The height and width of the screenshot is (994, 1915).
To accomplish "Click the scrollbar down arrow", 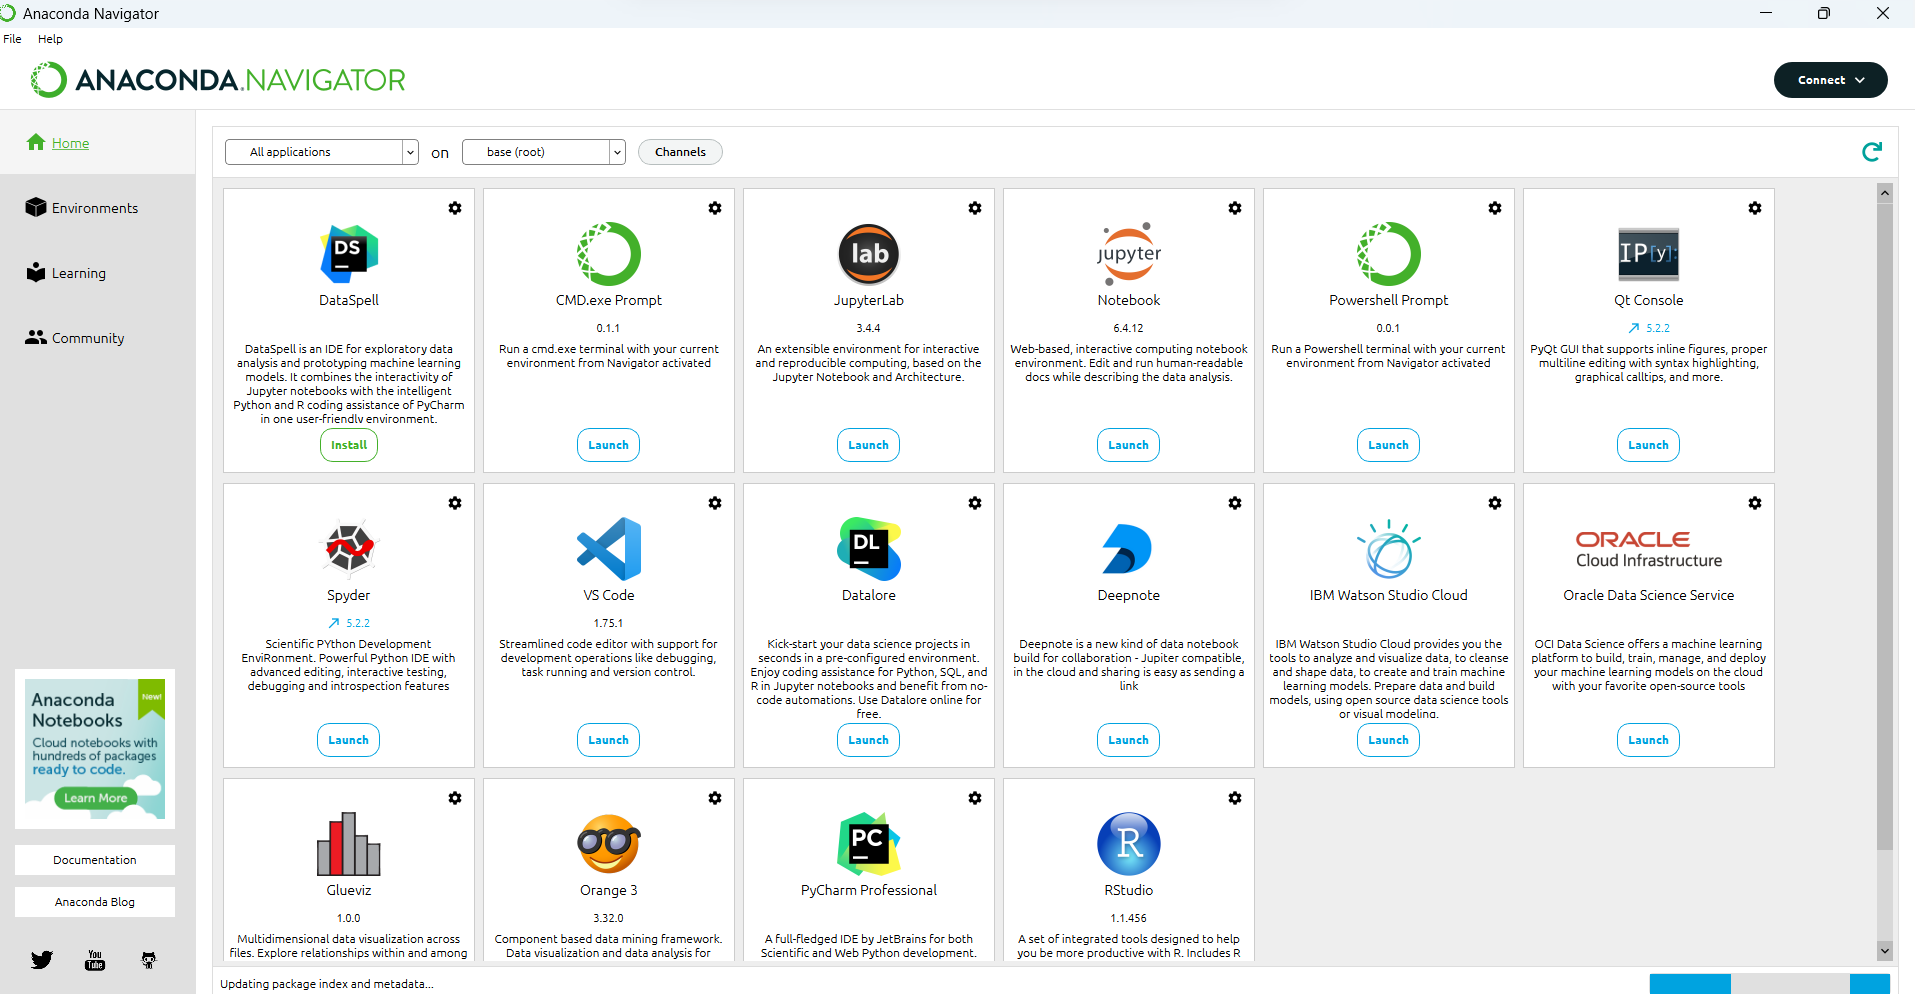I will [x=1884, y=951].
